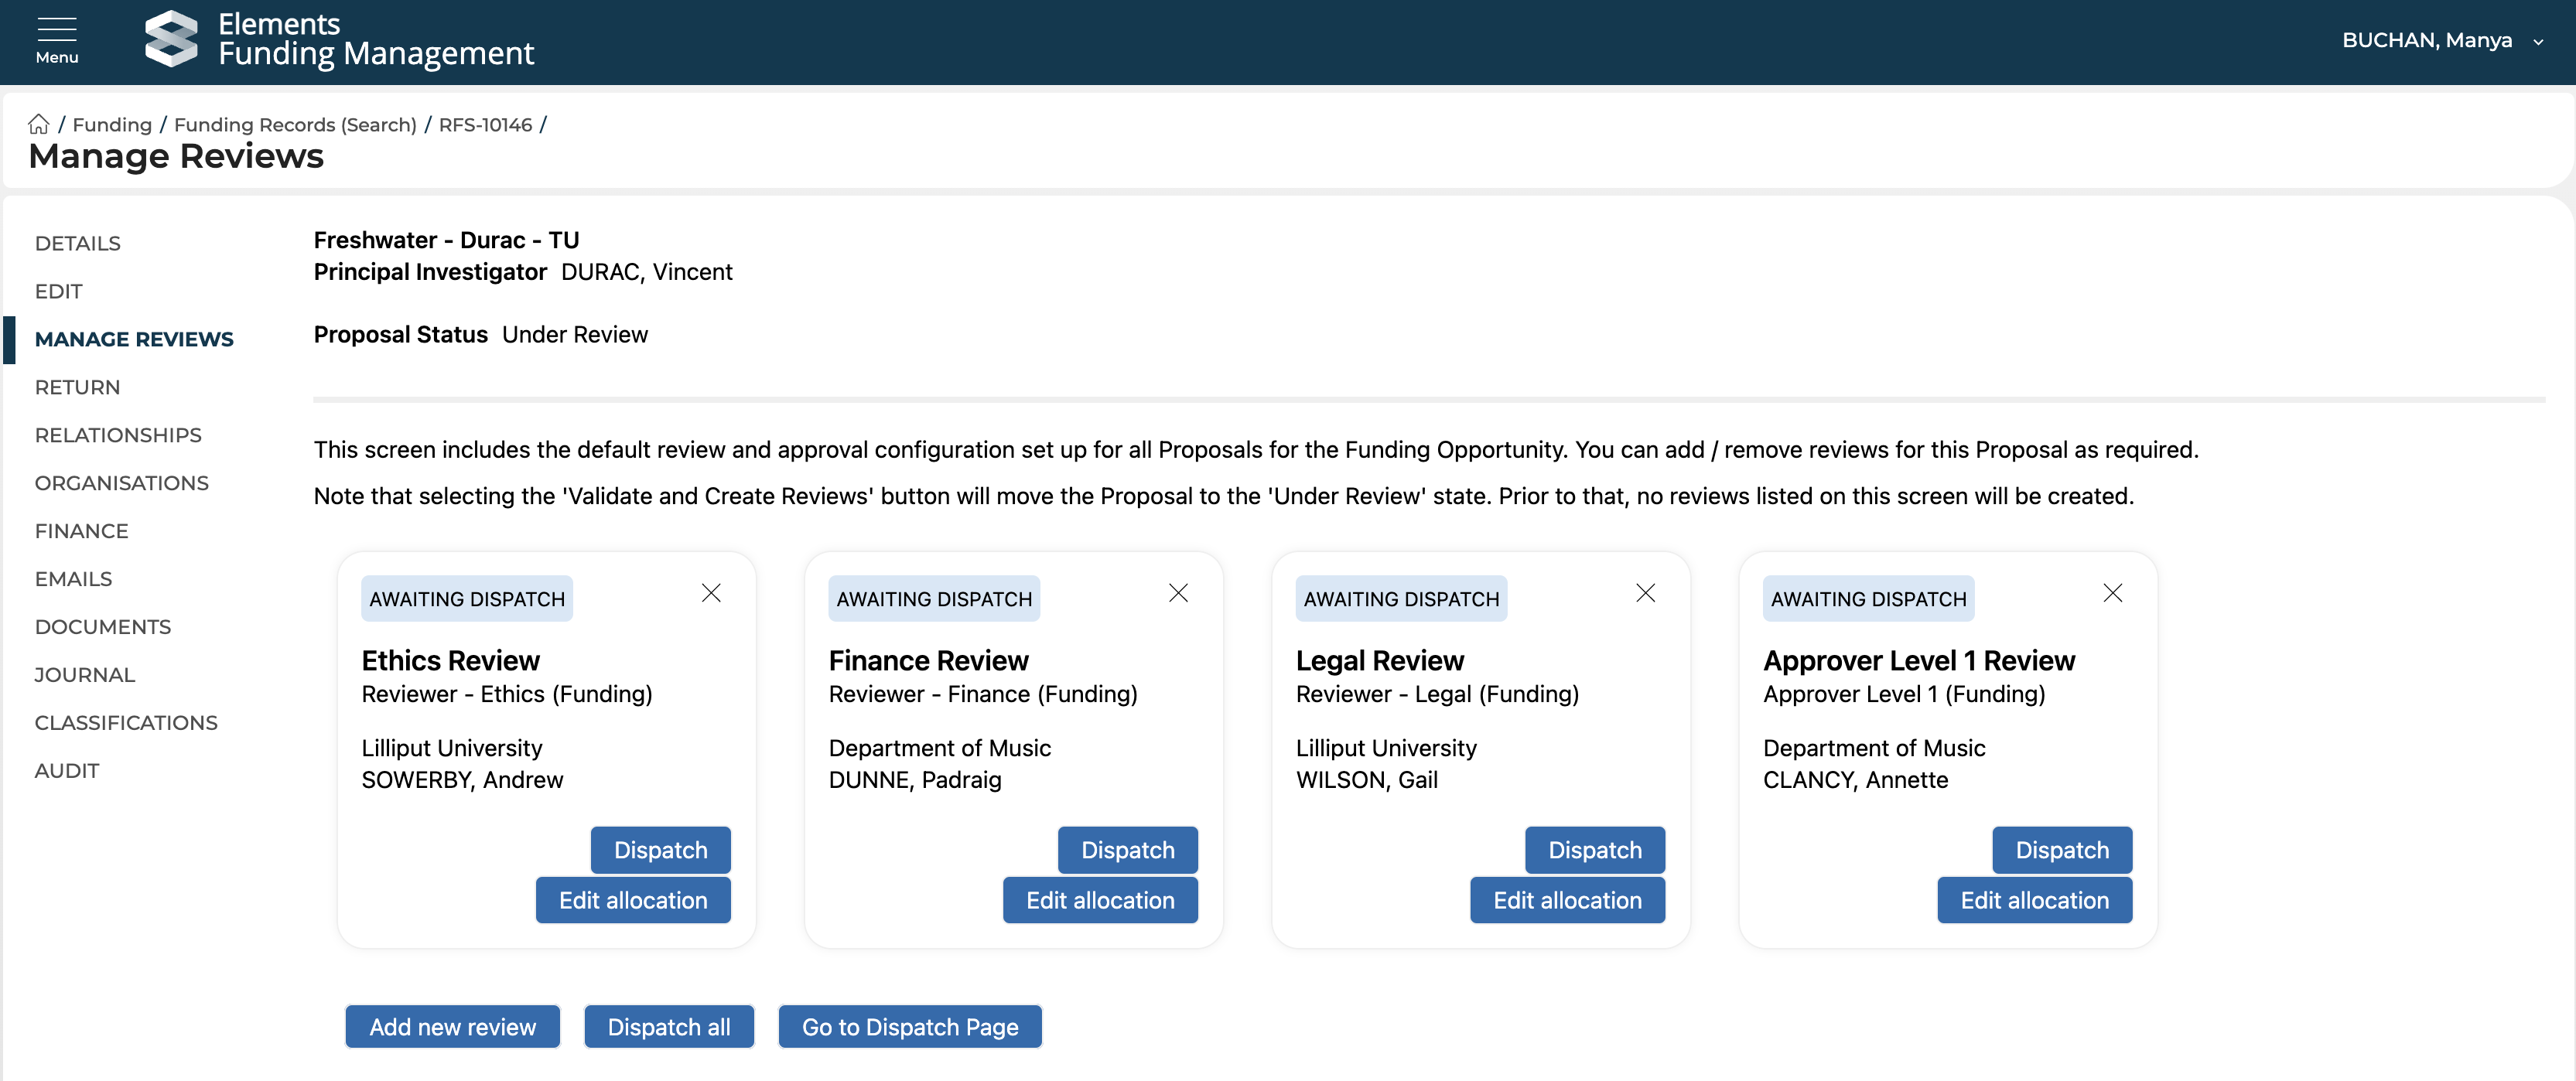Click the Elements logo icon
Viewport: 2576px width, 1081px height.
click(171, 40)
